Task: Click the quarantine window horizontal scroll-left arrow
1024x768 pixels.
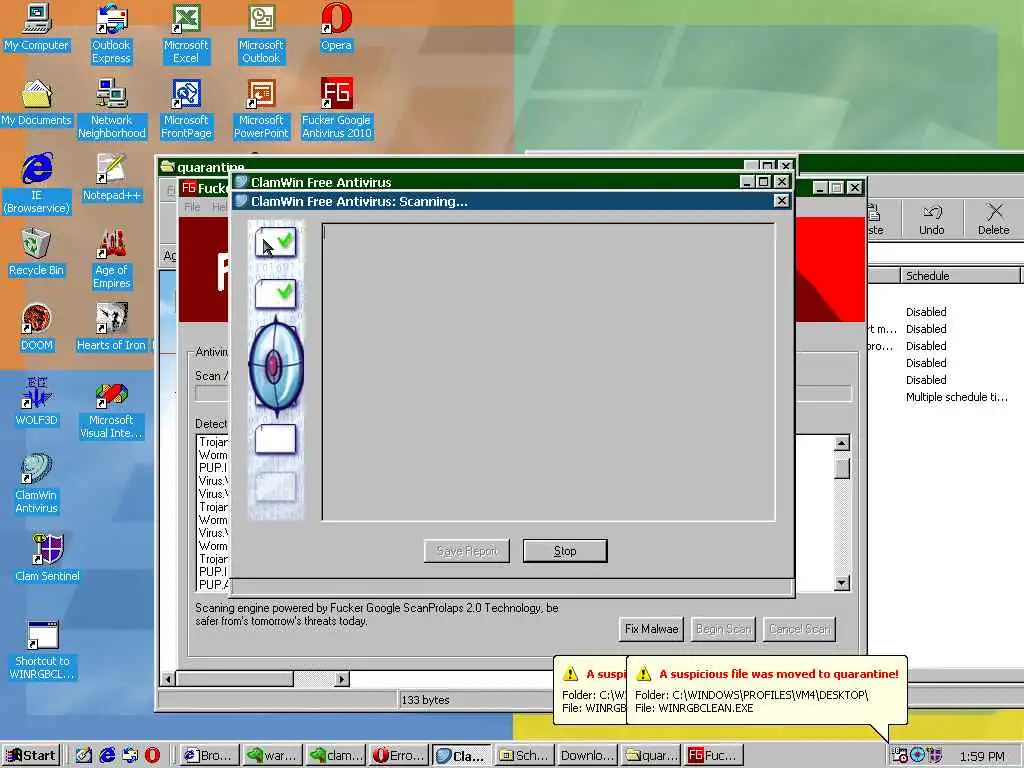Action: click(168, 679)
